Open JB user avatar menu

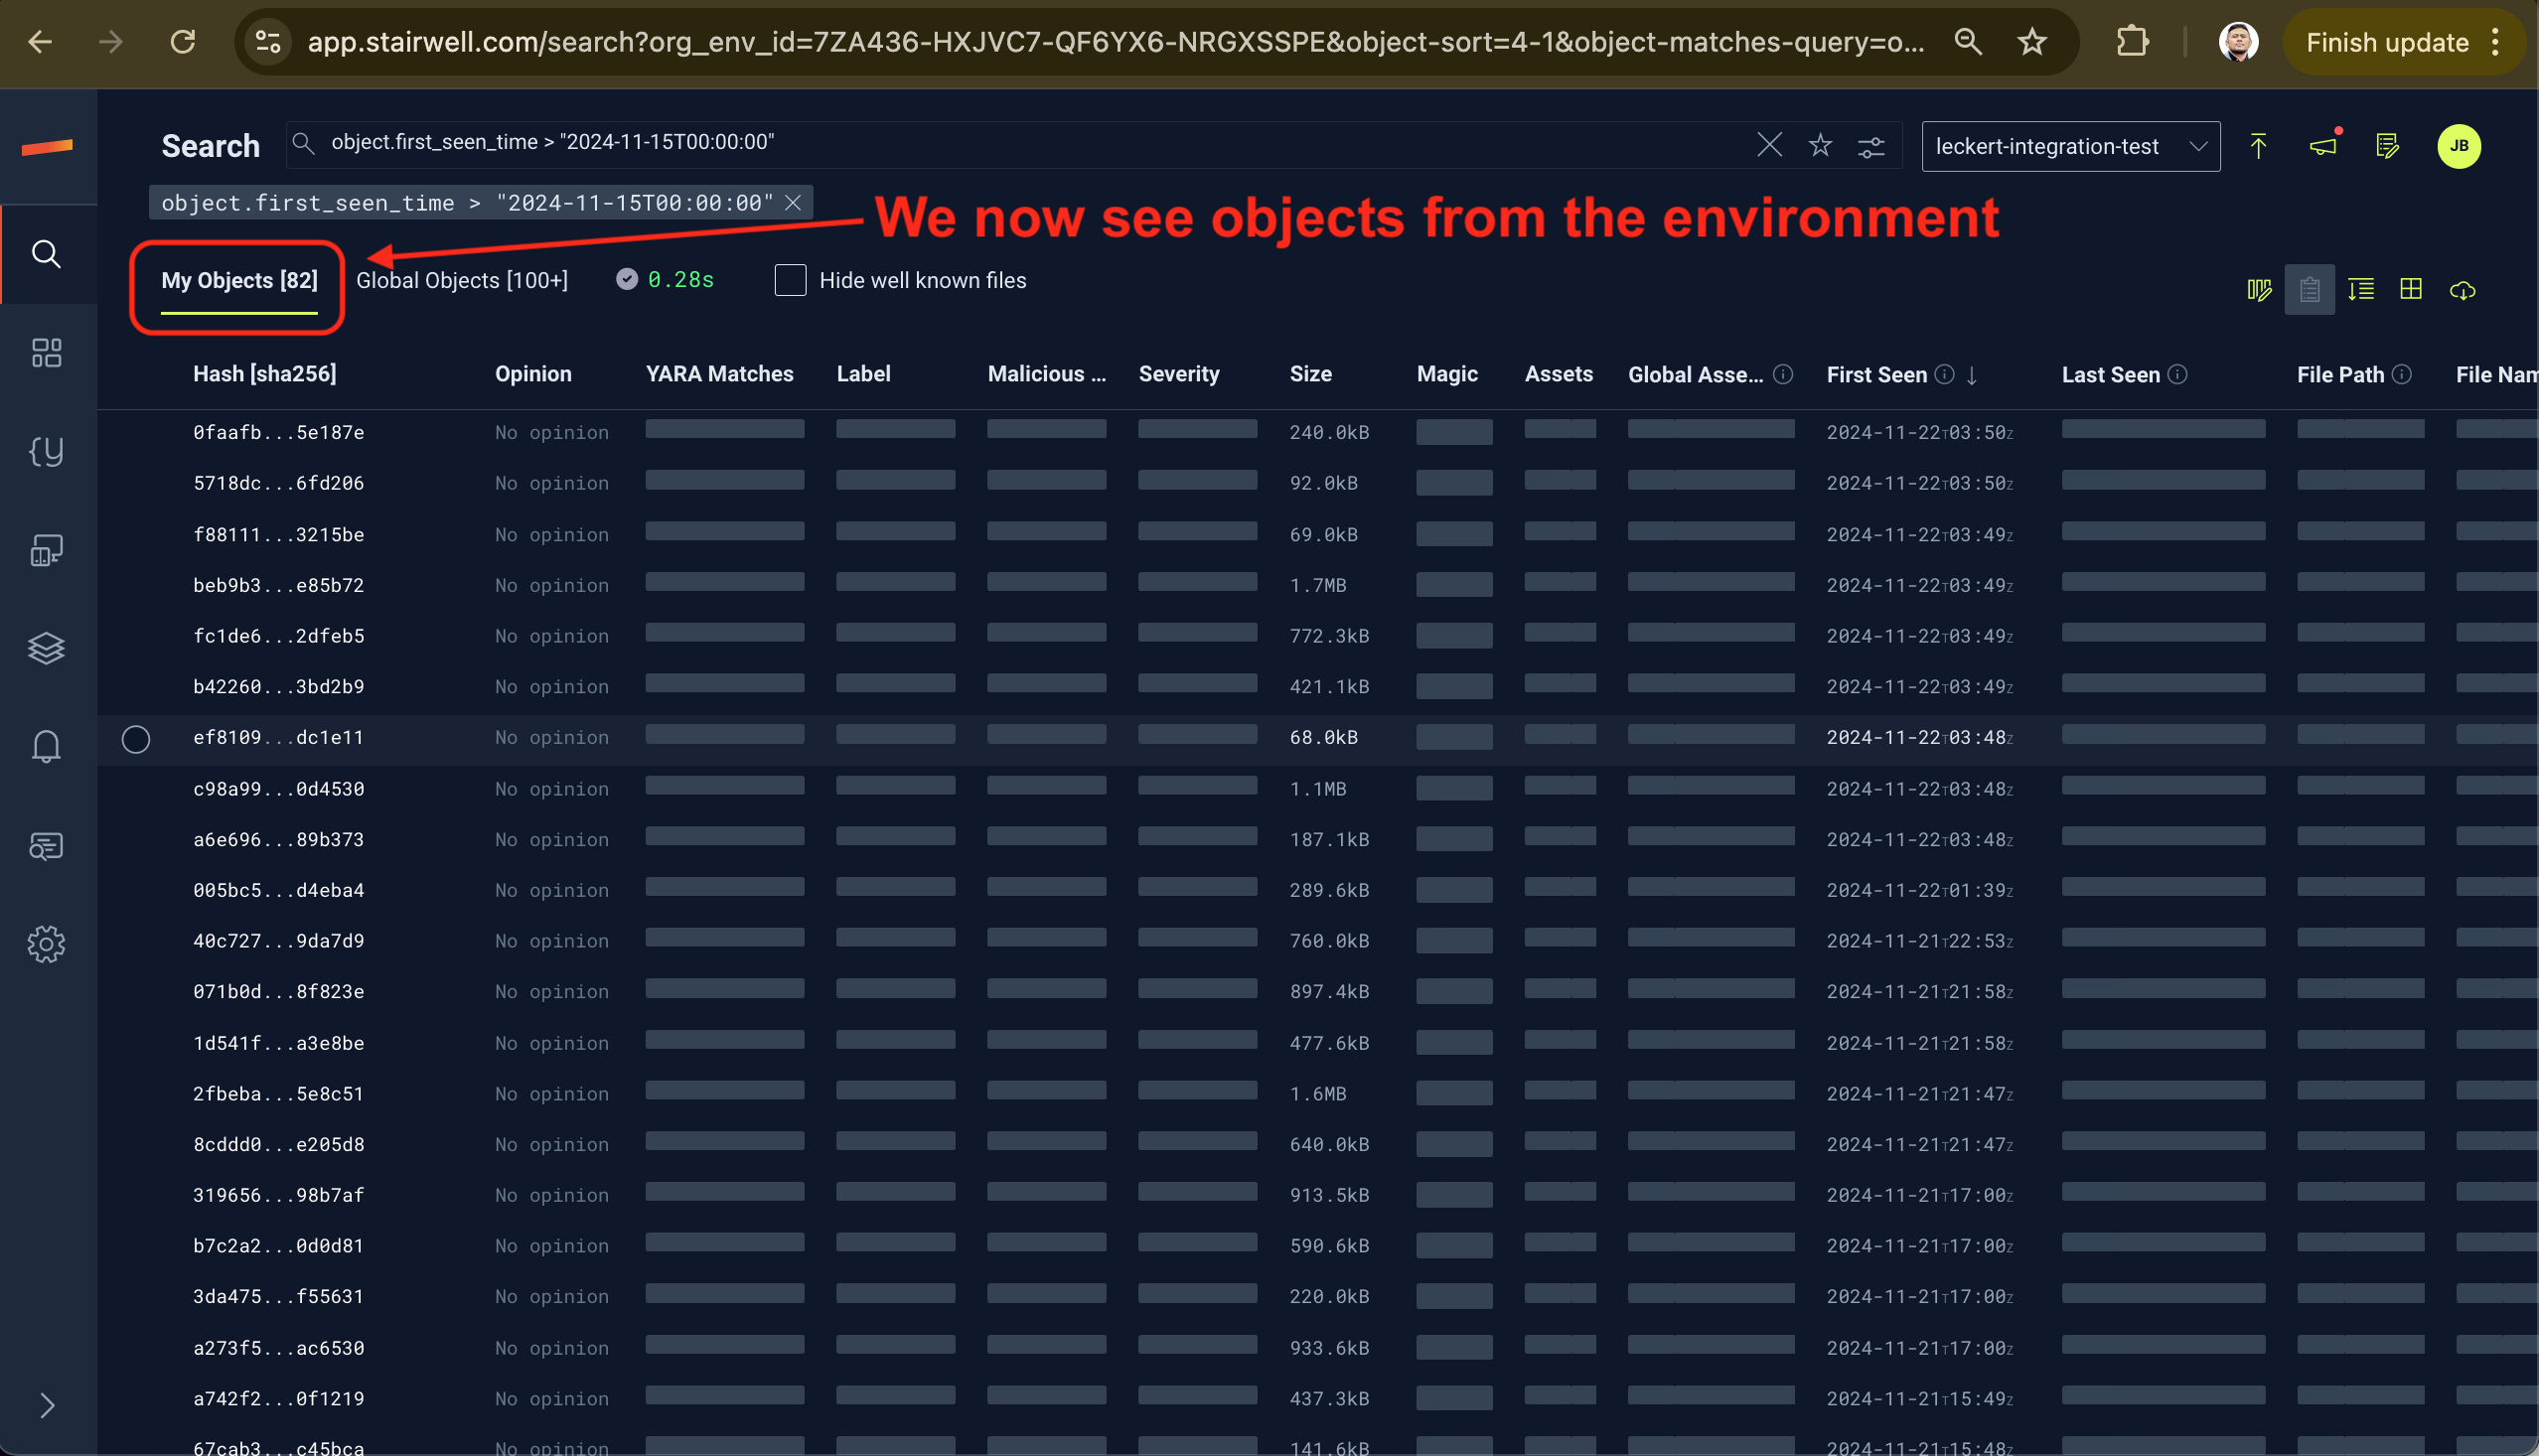pos(2459,146)
